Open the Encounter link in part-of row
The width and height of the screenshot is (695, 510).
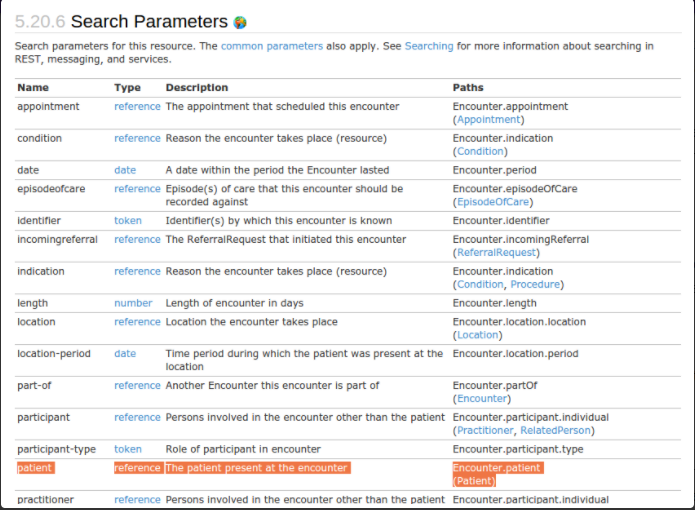pyautogui.click(x=482, y=398)
